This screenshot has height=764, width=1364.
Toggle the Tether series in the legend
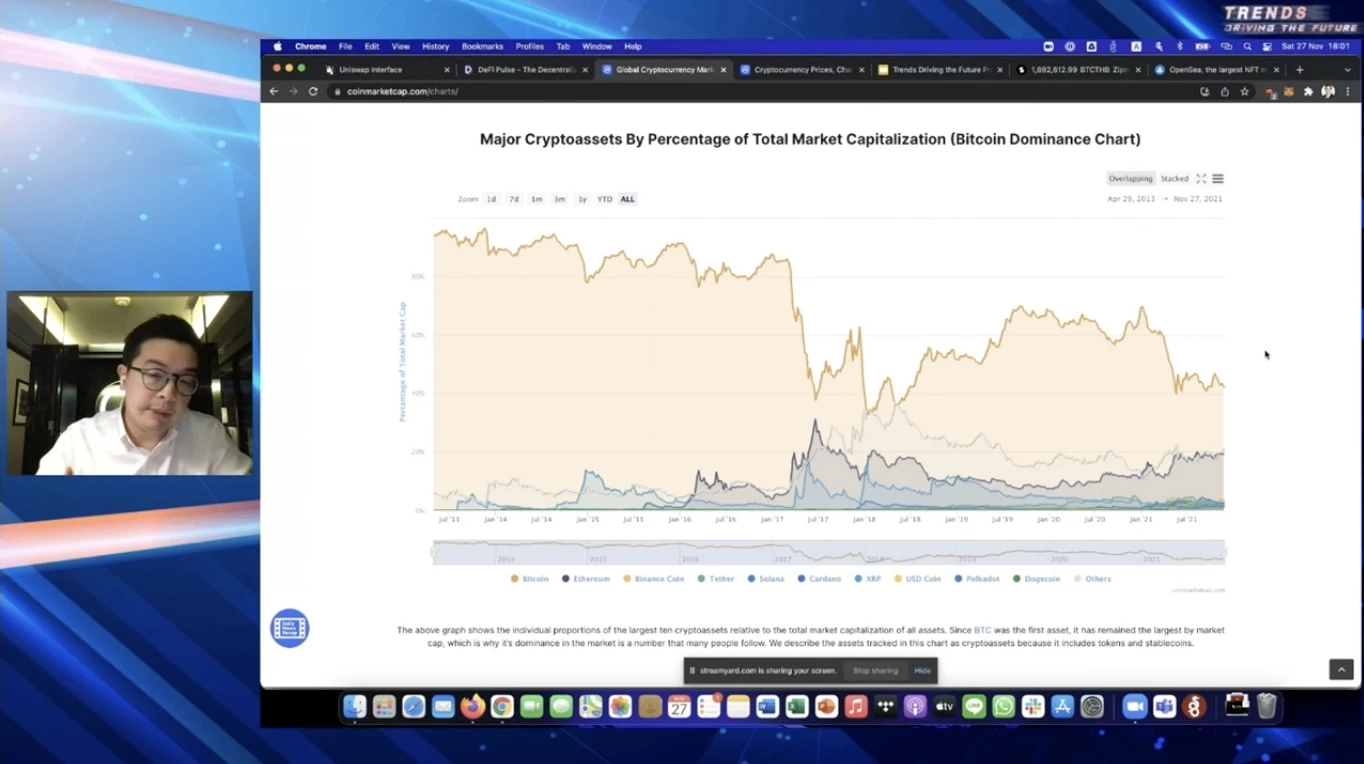[x=719, y=578]
